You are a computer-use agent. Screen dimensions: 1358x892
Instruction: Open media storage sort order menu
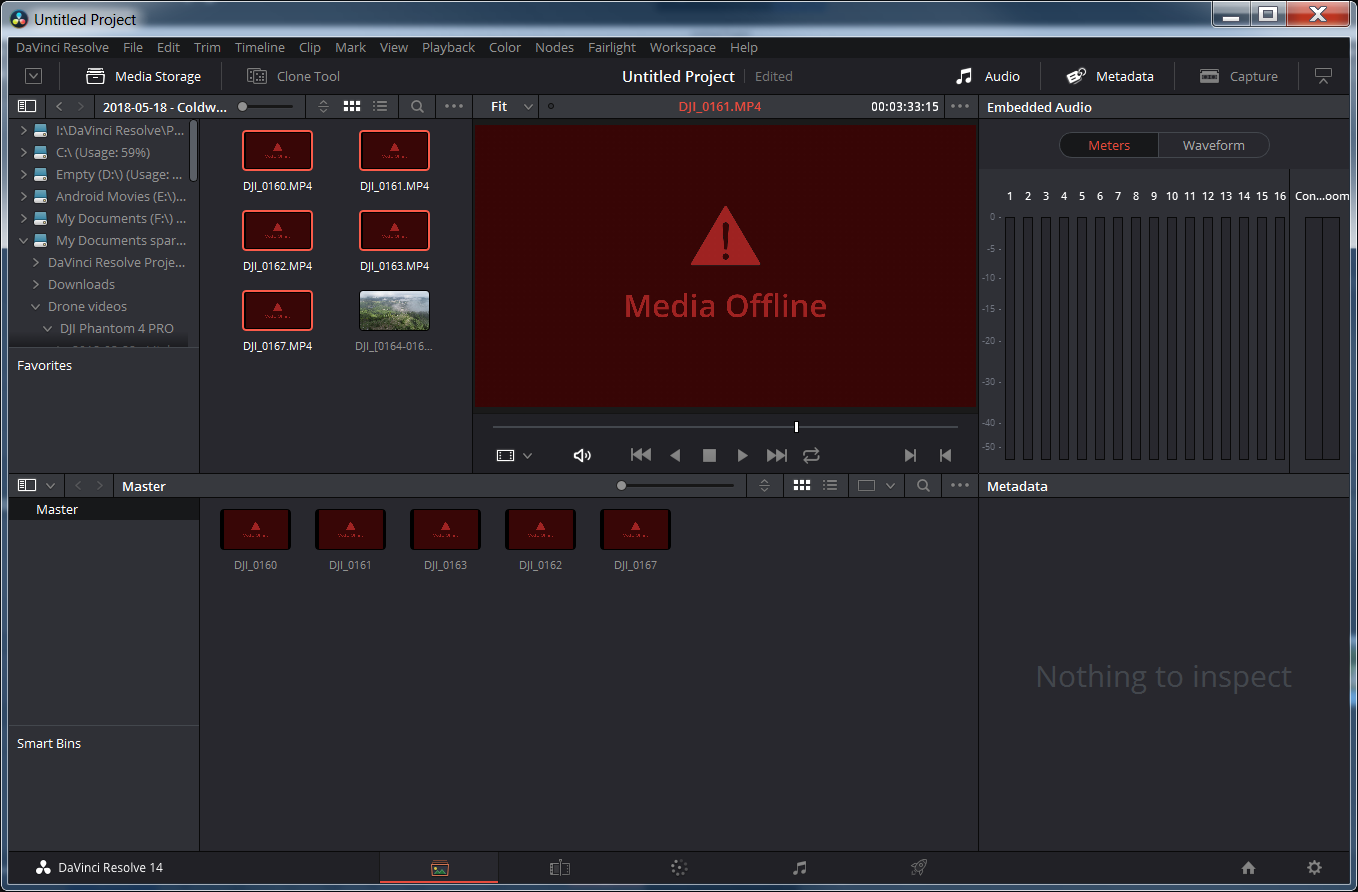coord(323,106)
